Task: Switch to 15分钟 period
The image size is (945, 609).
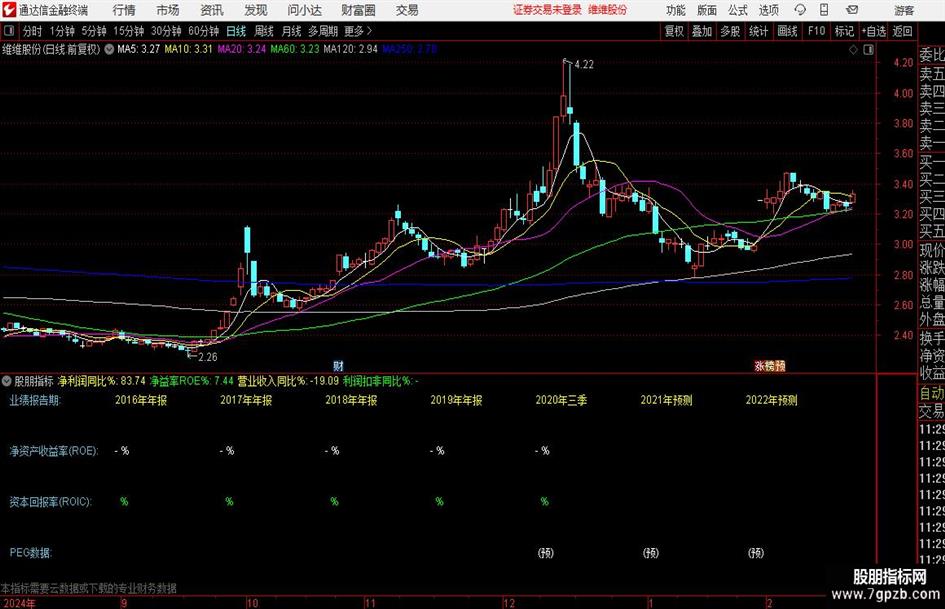Action: pyautogui.click(x=129, y=31)
